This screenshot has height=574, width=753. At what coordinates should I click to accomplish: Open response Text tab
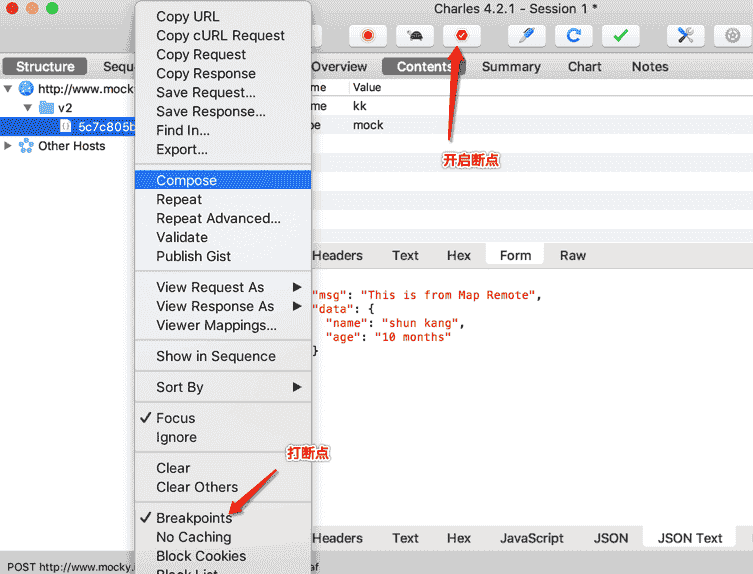[405, 538]
